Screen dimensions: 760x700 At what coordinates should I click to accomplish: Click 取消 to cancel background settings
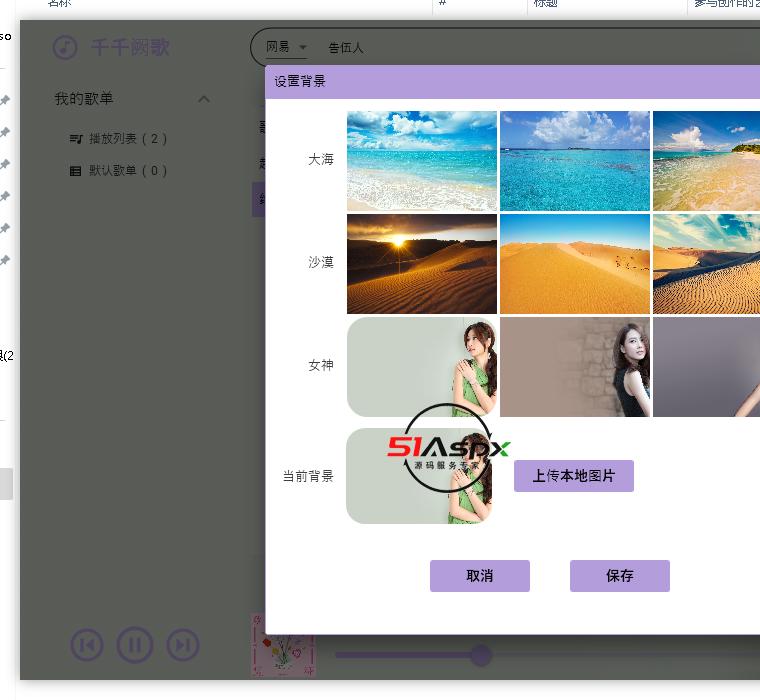(480, 576)
